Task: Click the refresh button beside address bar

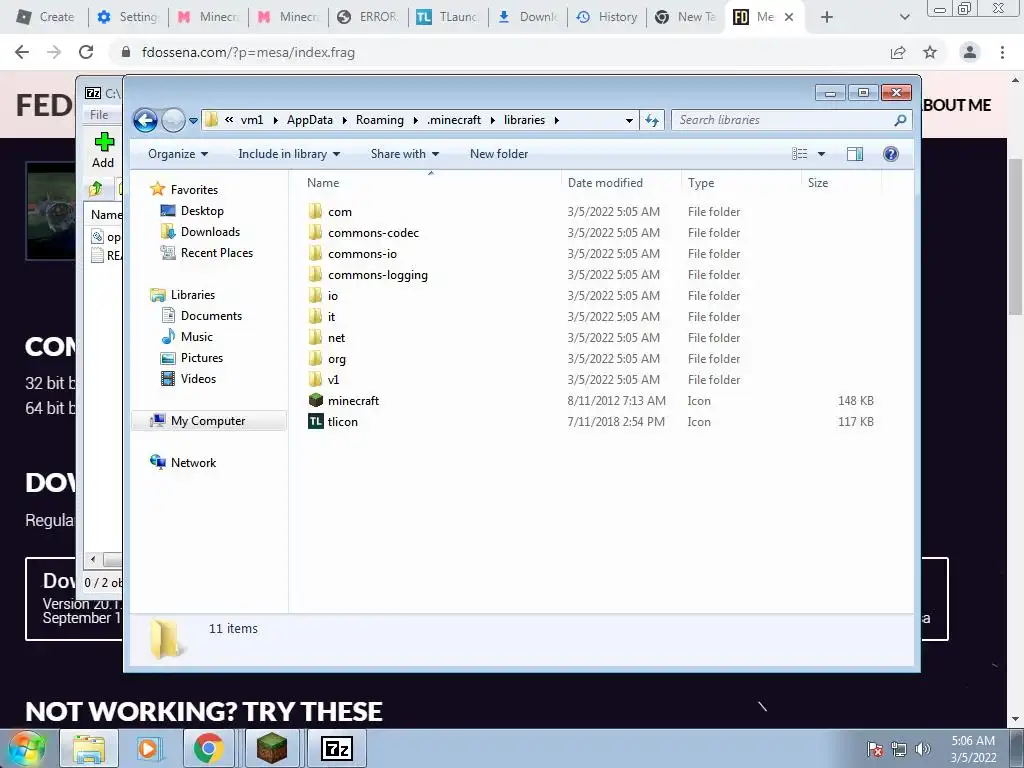Action: pos(652,120)
